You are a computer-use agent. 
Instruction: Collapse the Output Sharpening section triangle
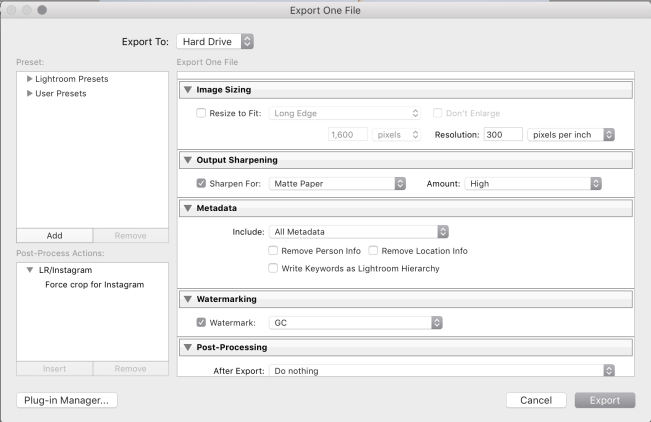(x=188, y=160)
